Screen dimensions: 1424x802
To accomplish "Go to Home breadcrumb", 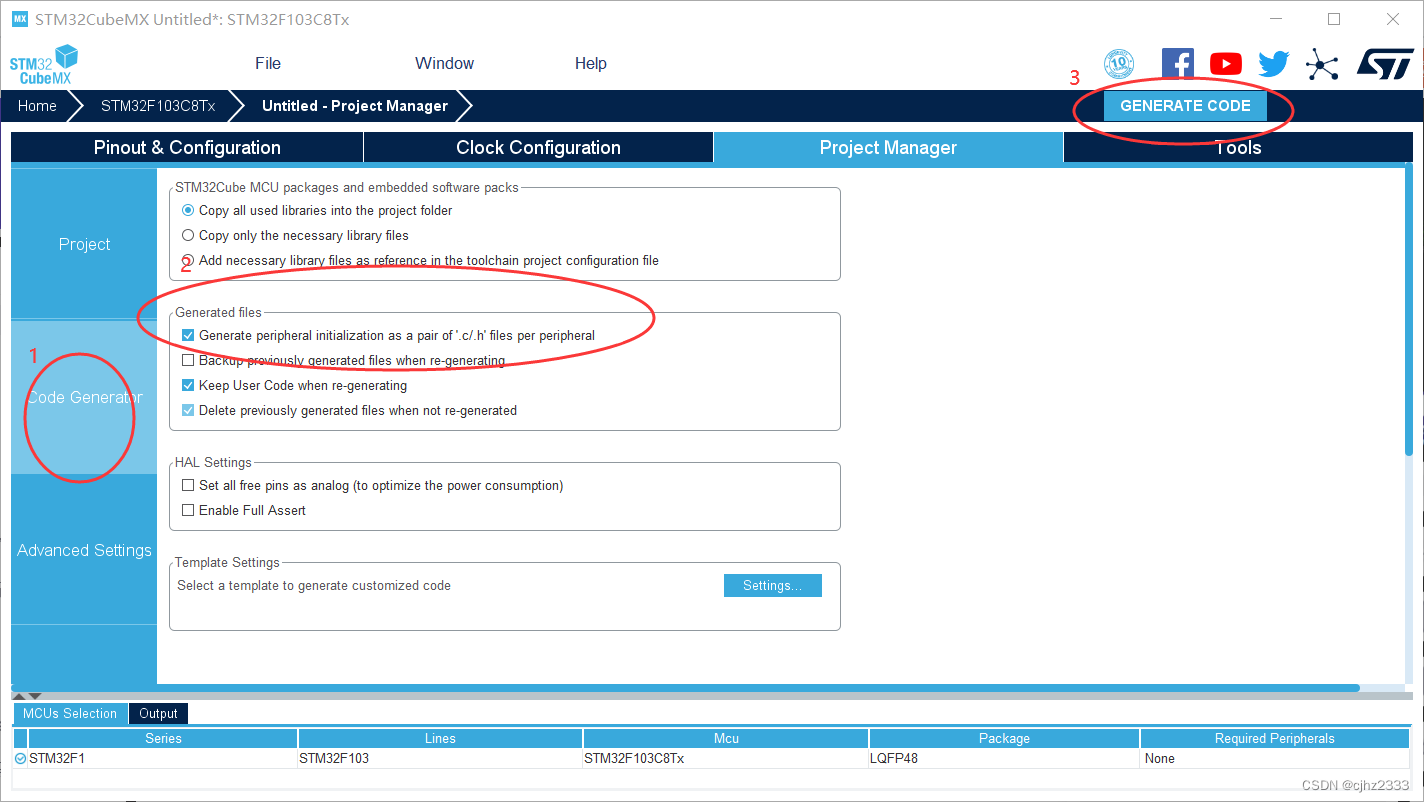I will pyautogui.click(x=37, y=106).
